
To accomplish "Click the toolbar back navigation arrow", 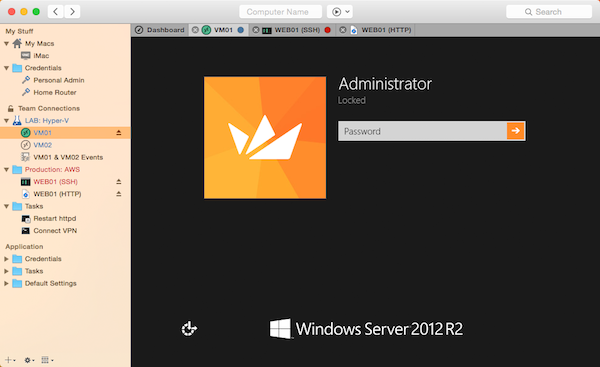I will point(55,11).
